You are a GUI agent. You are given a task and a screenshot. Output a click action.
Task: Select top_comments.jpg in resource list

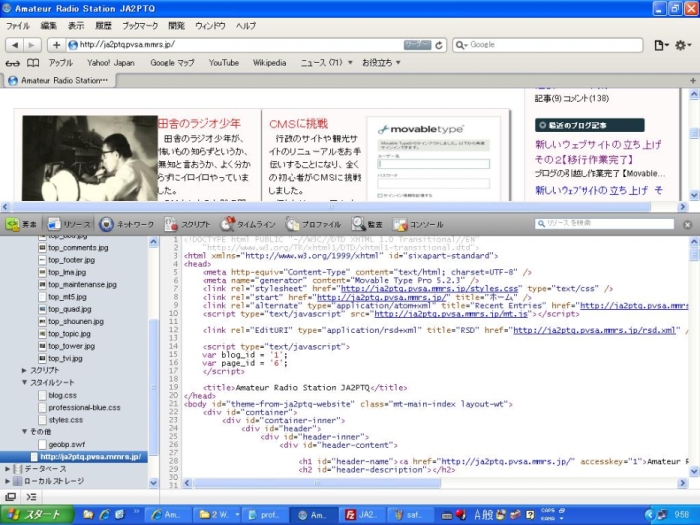point(78,247)
